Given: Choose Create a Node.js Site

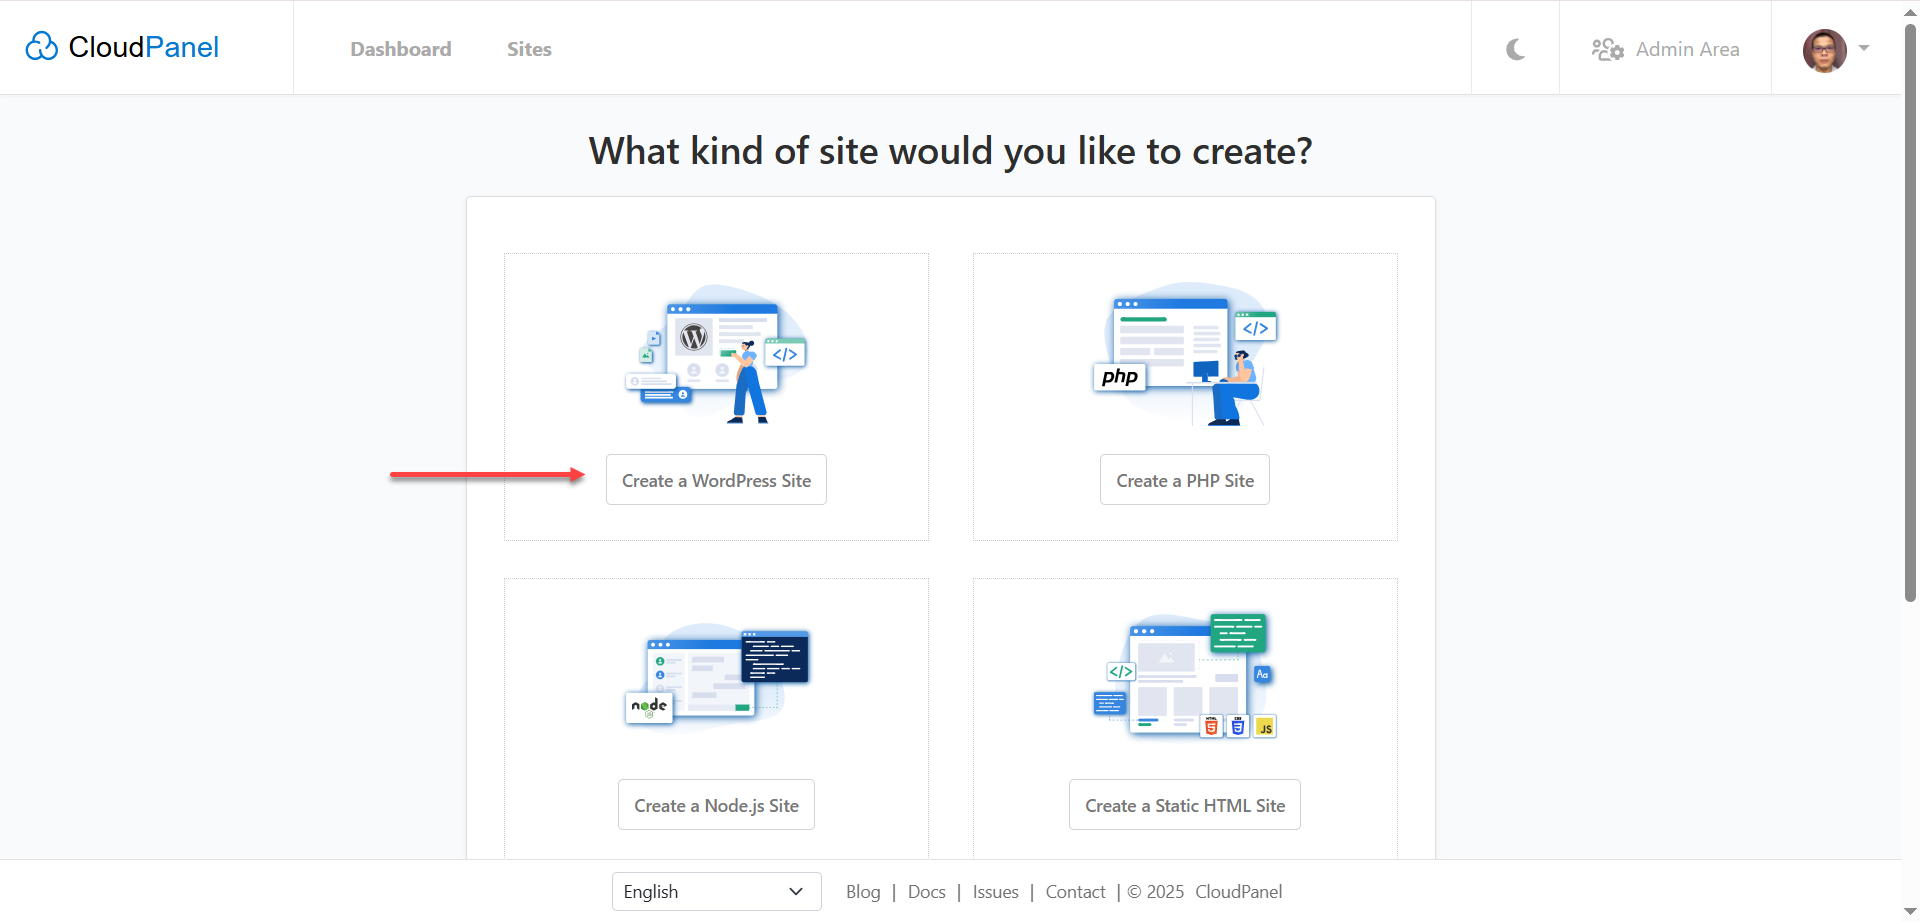Looking at the screenshot, I should [x=716, y=805].
